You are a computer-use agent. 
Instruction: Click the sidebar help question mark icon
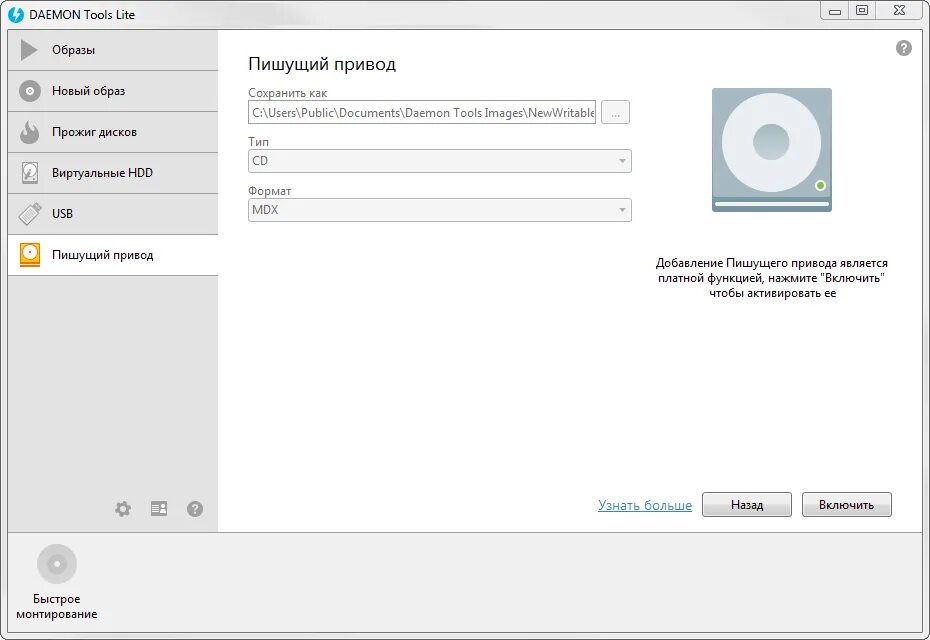[195, 508]
